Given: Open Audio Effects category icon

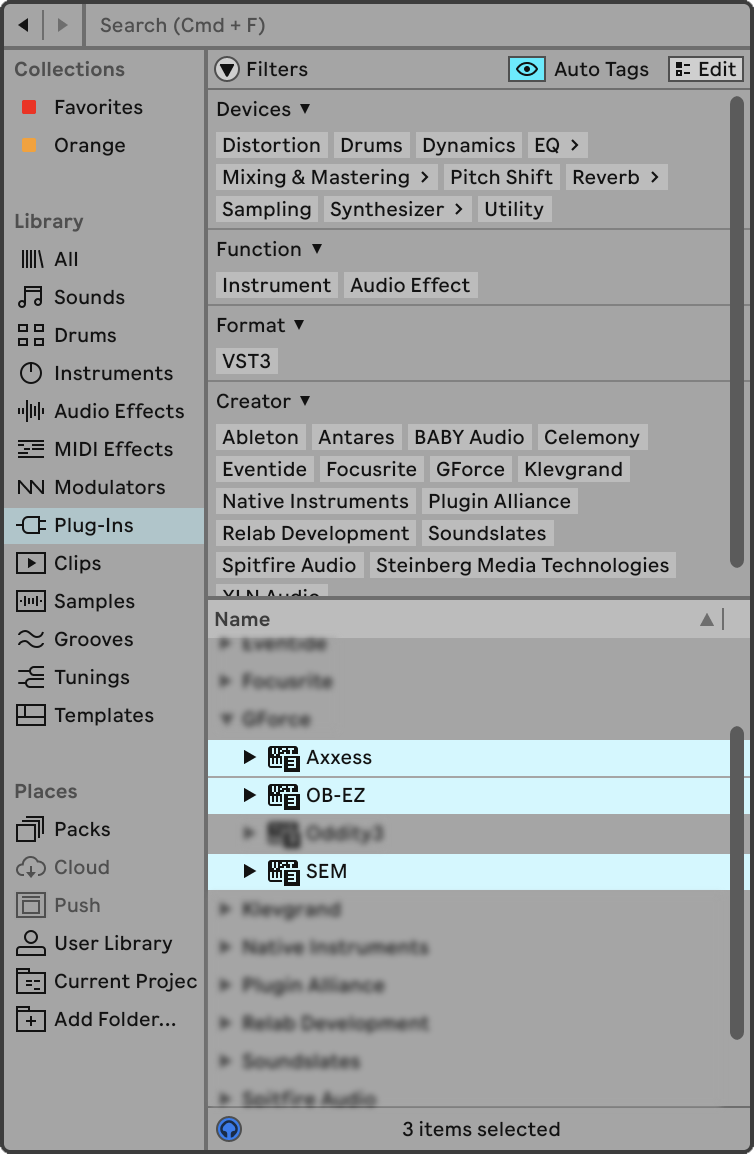Looking at the screenshot, I should (31, 411).
